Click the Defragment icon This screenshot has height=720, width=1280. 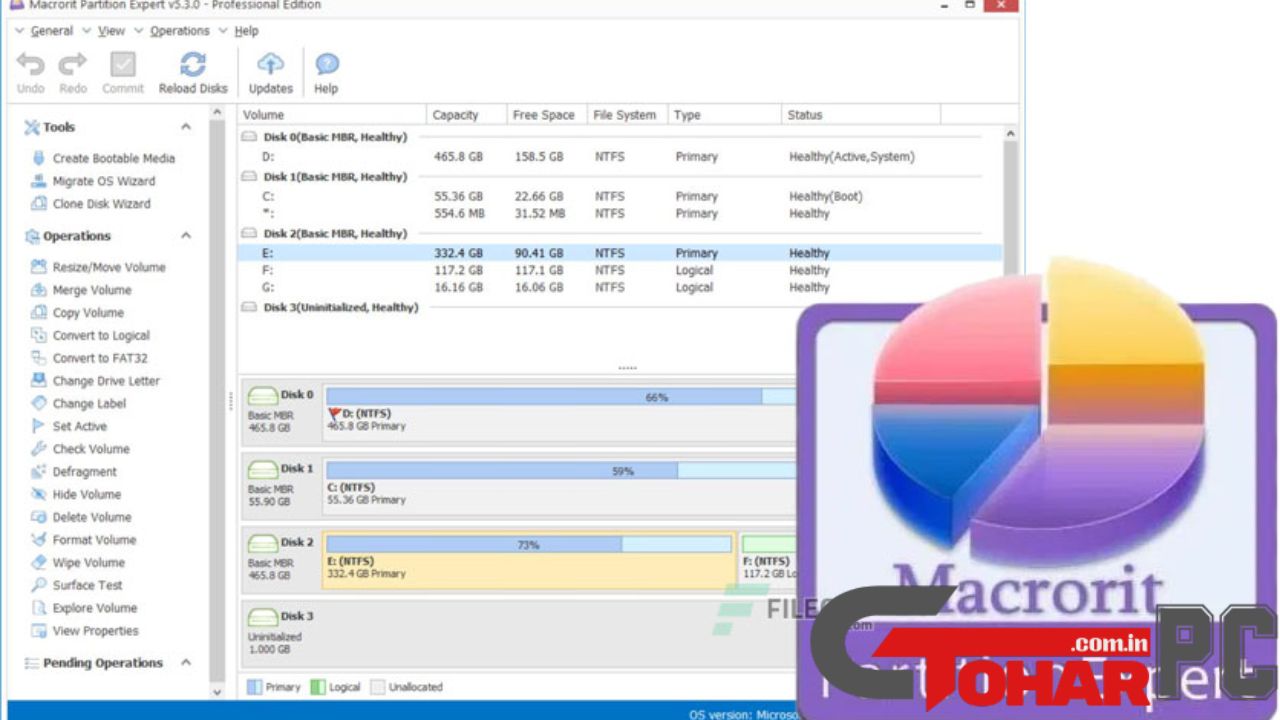pos(39,472)
